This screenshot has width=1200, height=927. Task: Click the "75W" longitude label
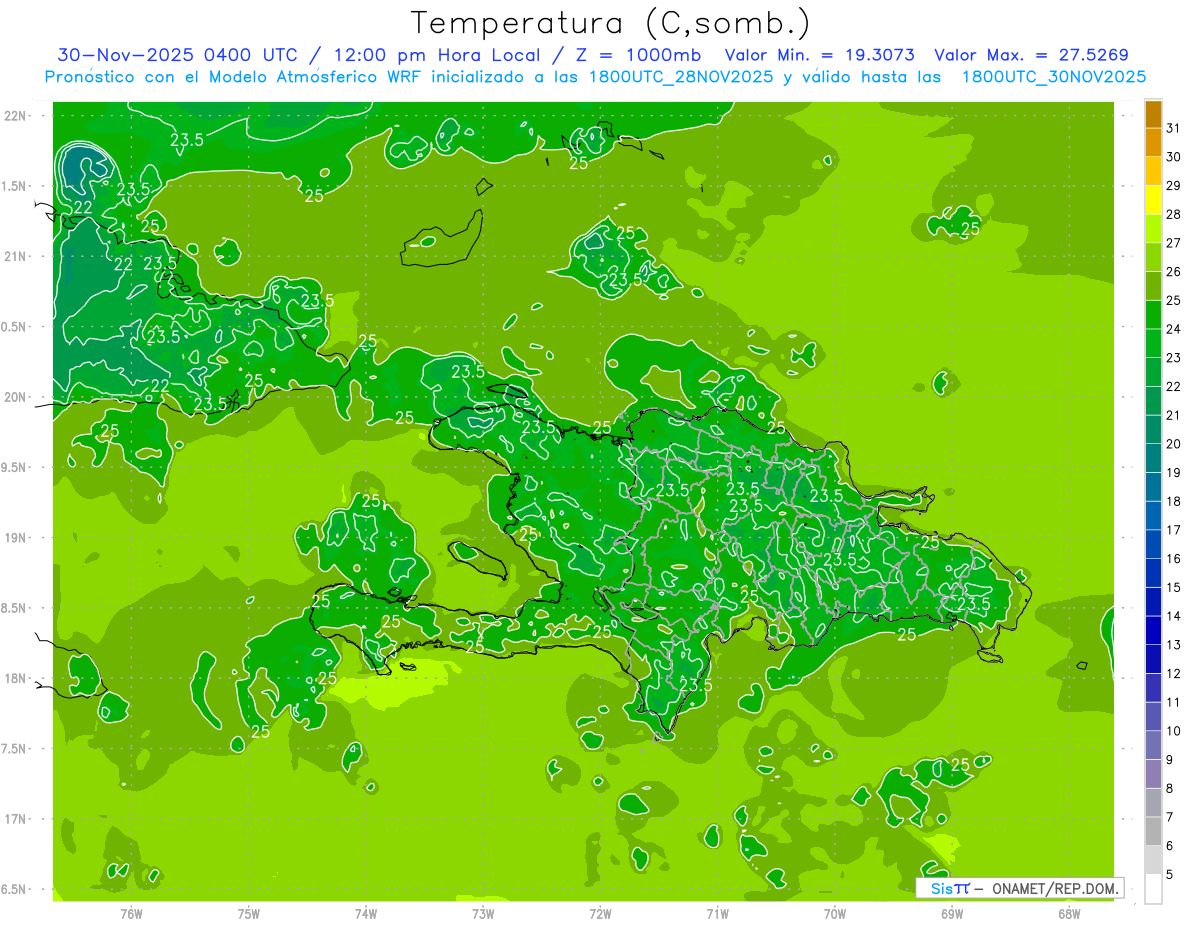249,913
